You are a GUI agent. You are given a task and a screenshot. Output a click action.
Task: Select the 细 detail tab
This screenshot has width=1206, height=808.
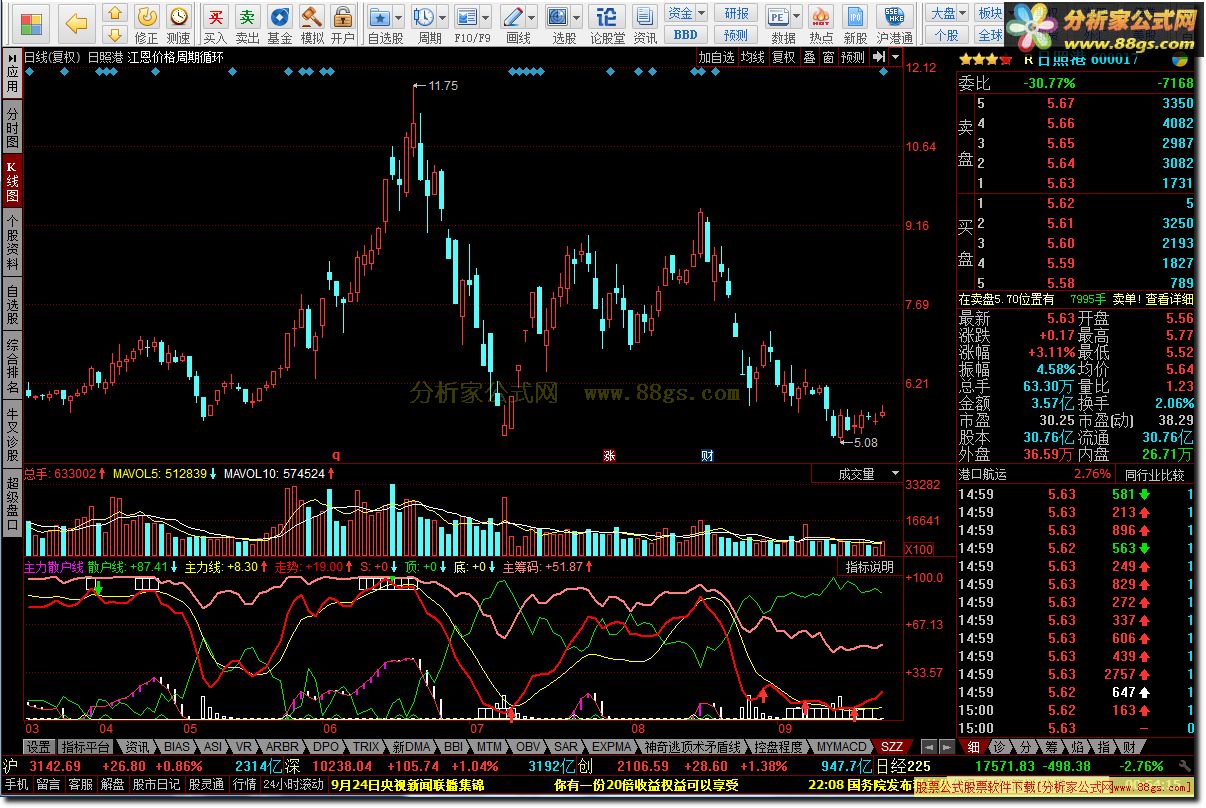click(x=973, y=747)
